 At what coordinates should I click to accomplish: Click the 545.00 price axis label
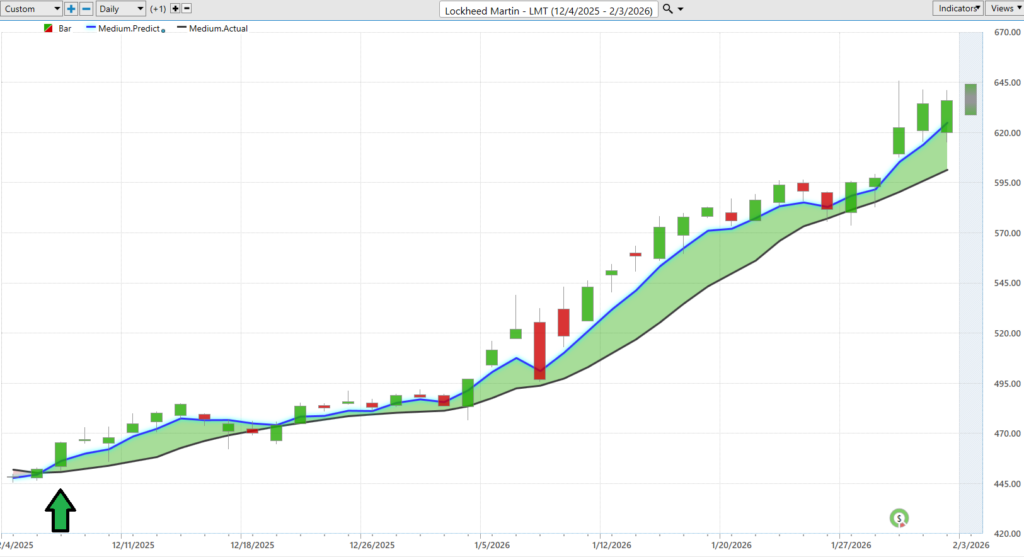[x=1006, y=283]
